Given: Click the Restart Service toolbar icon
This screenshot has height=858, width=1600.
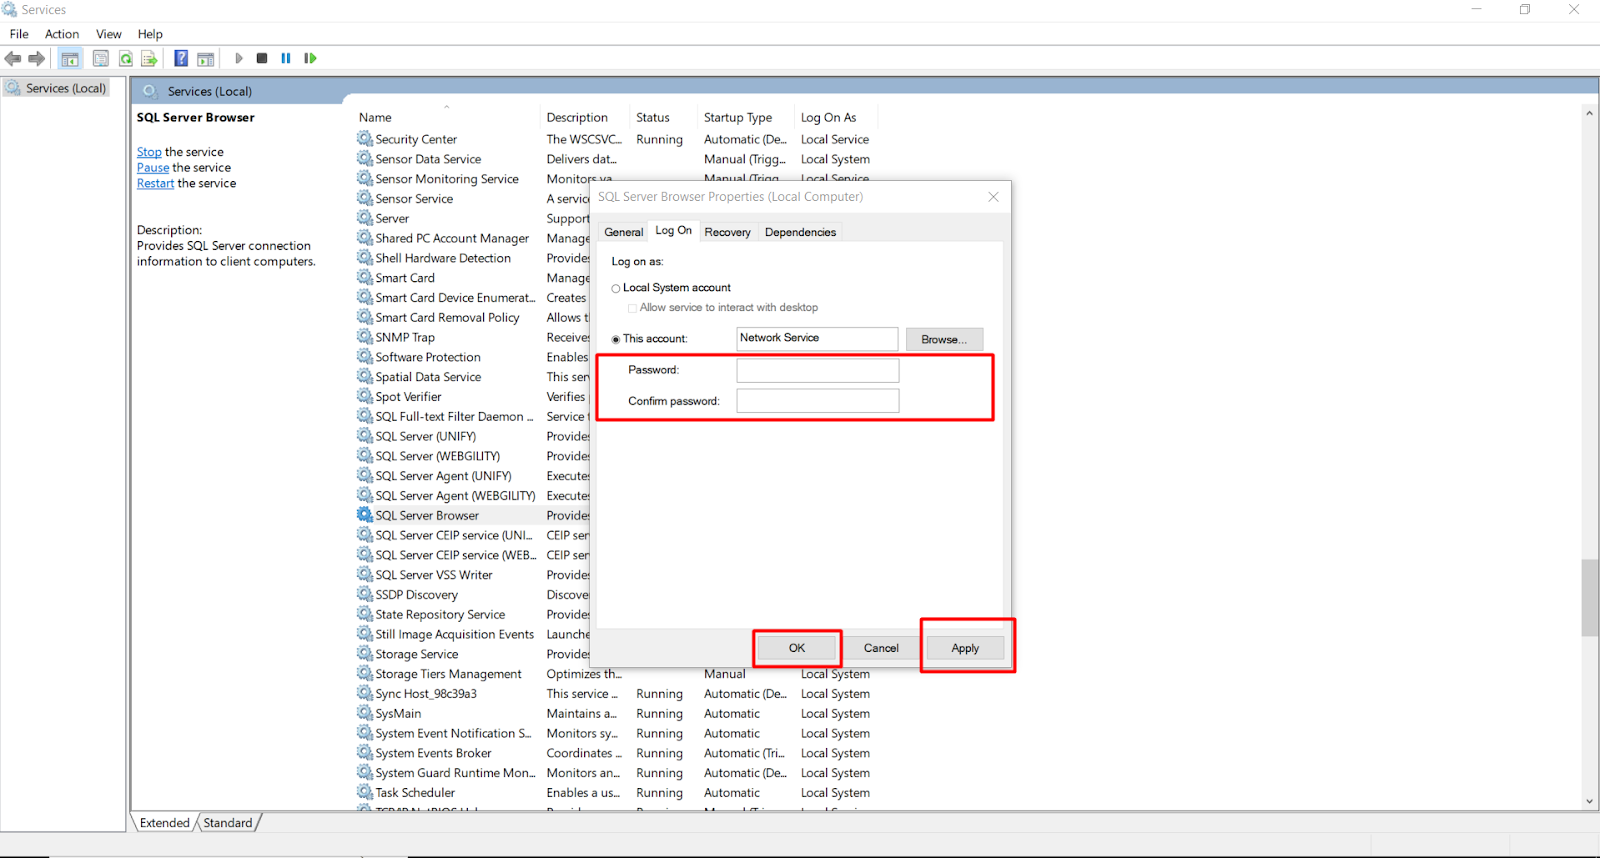Looking at the screenshot, I should 310,58.
